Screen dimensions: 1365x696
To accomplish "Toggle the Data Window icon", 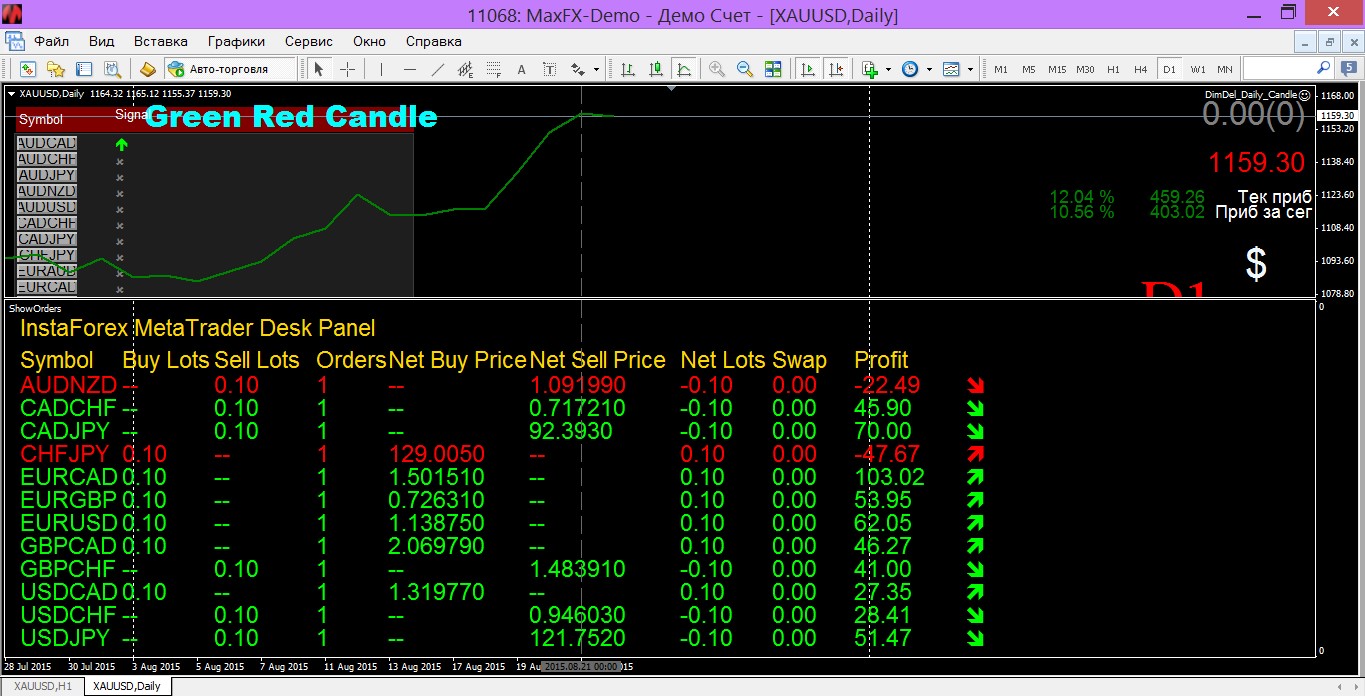I will coord(84,69).
